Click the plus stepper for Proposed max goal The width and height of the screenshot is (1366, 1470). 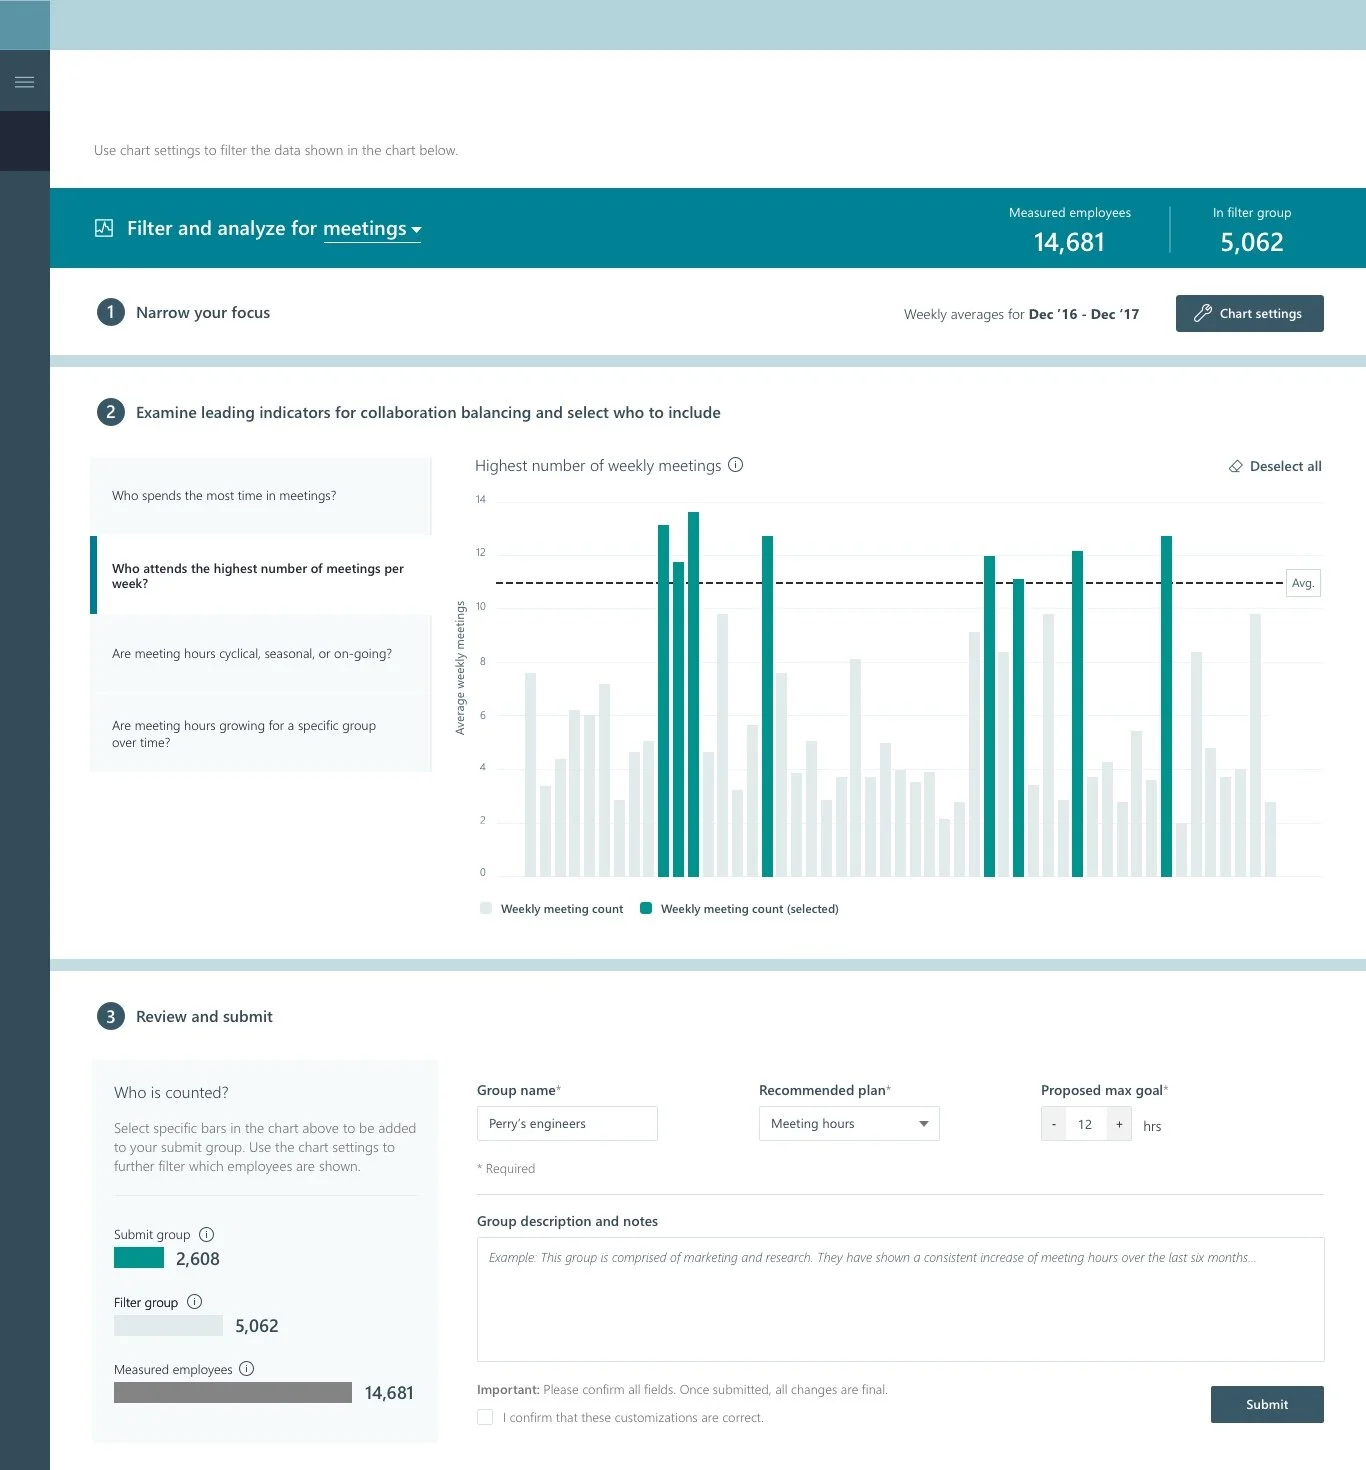1119,1123
